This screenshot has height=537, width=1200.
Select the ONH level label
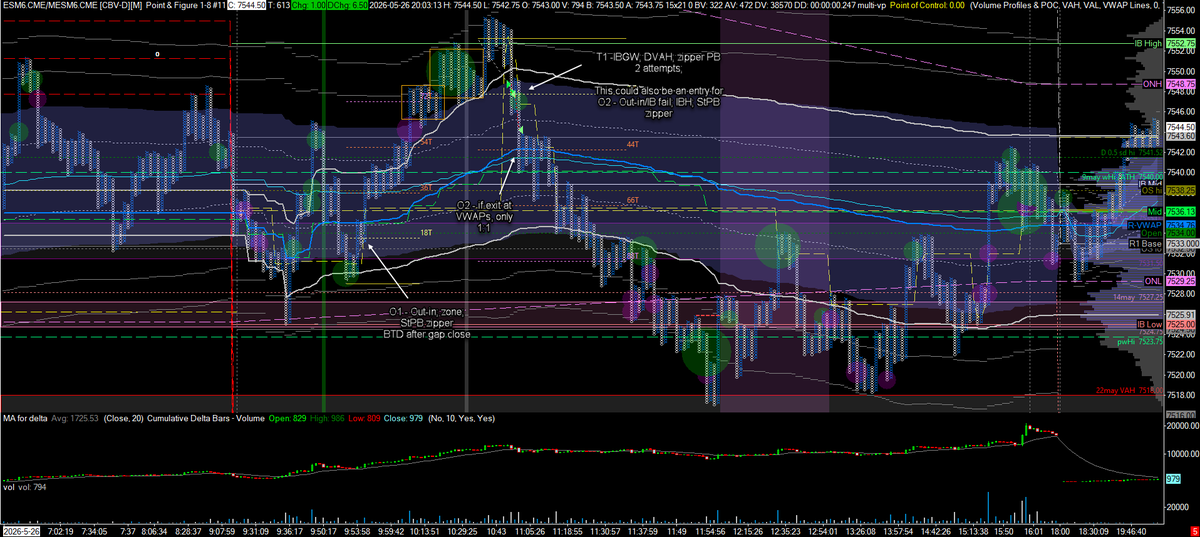tap(1152, 85)
